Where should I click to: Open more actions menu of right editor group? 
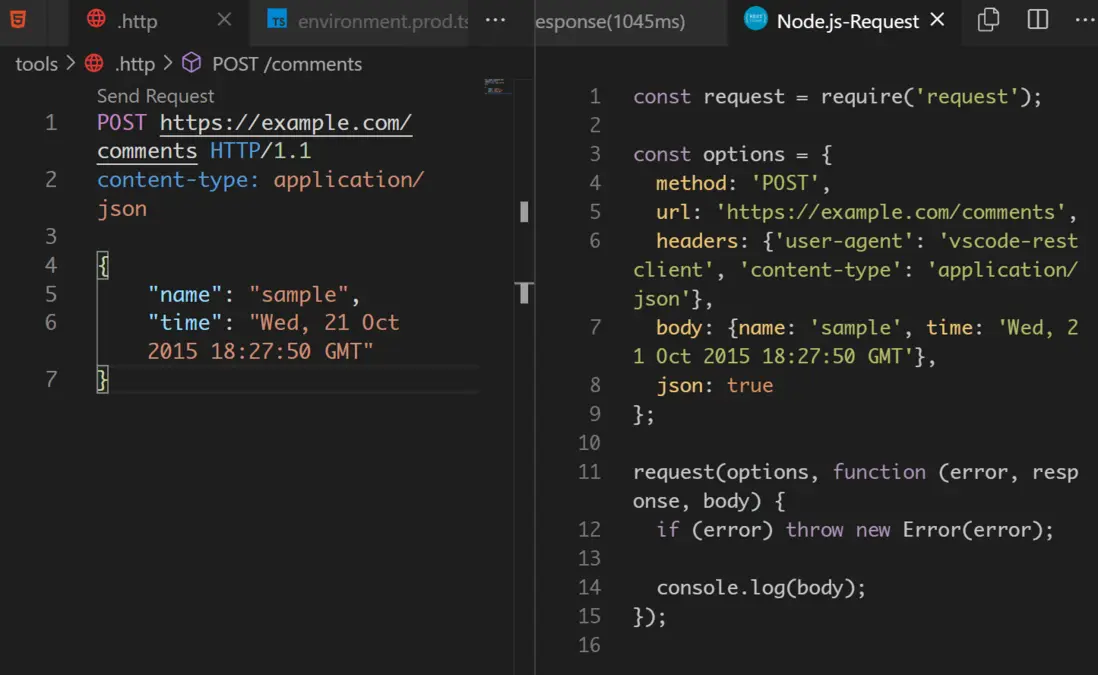pyautogui.click(x=1085, y=20)
